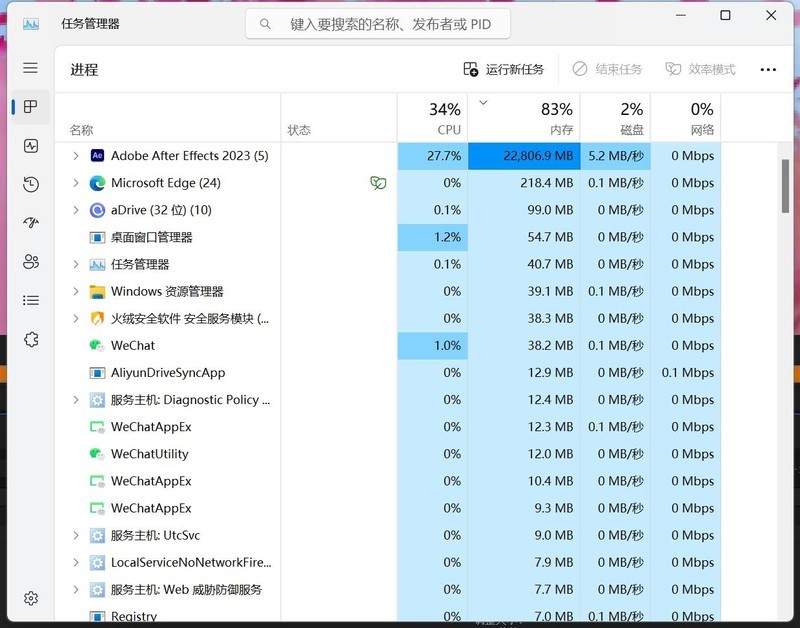Open the Details page (list icon)
Viewport: 800px width, 628px height.
[x=30, y=299]
